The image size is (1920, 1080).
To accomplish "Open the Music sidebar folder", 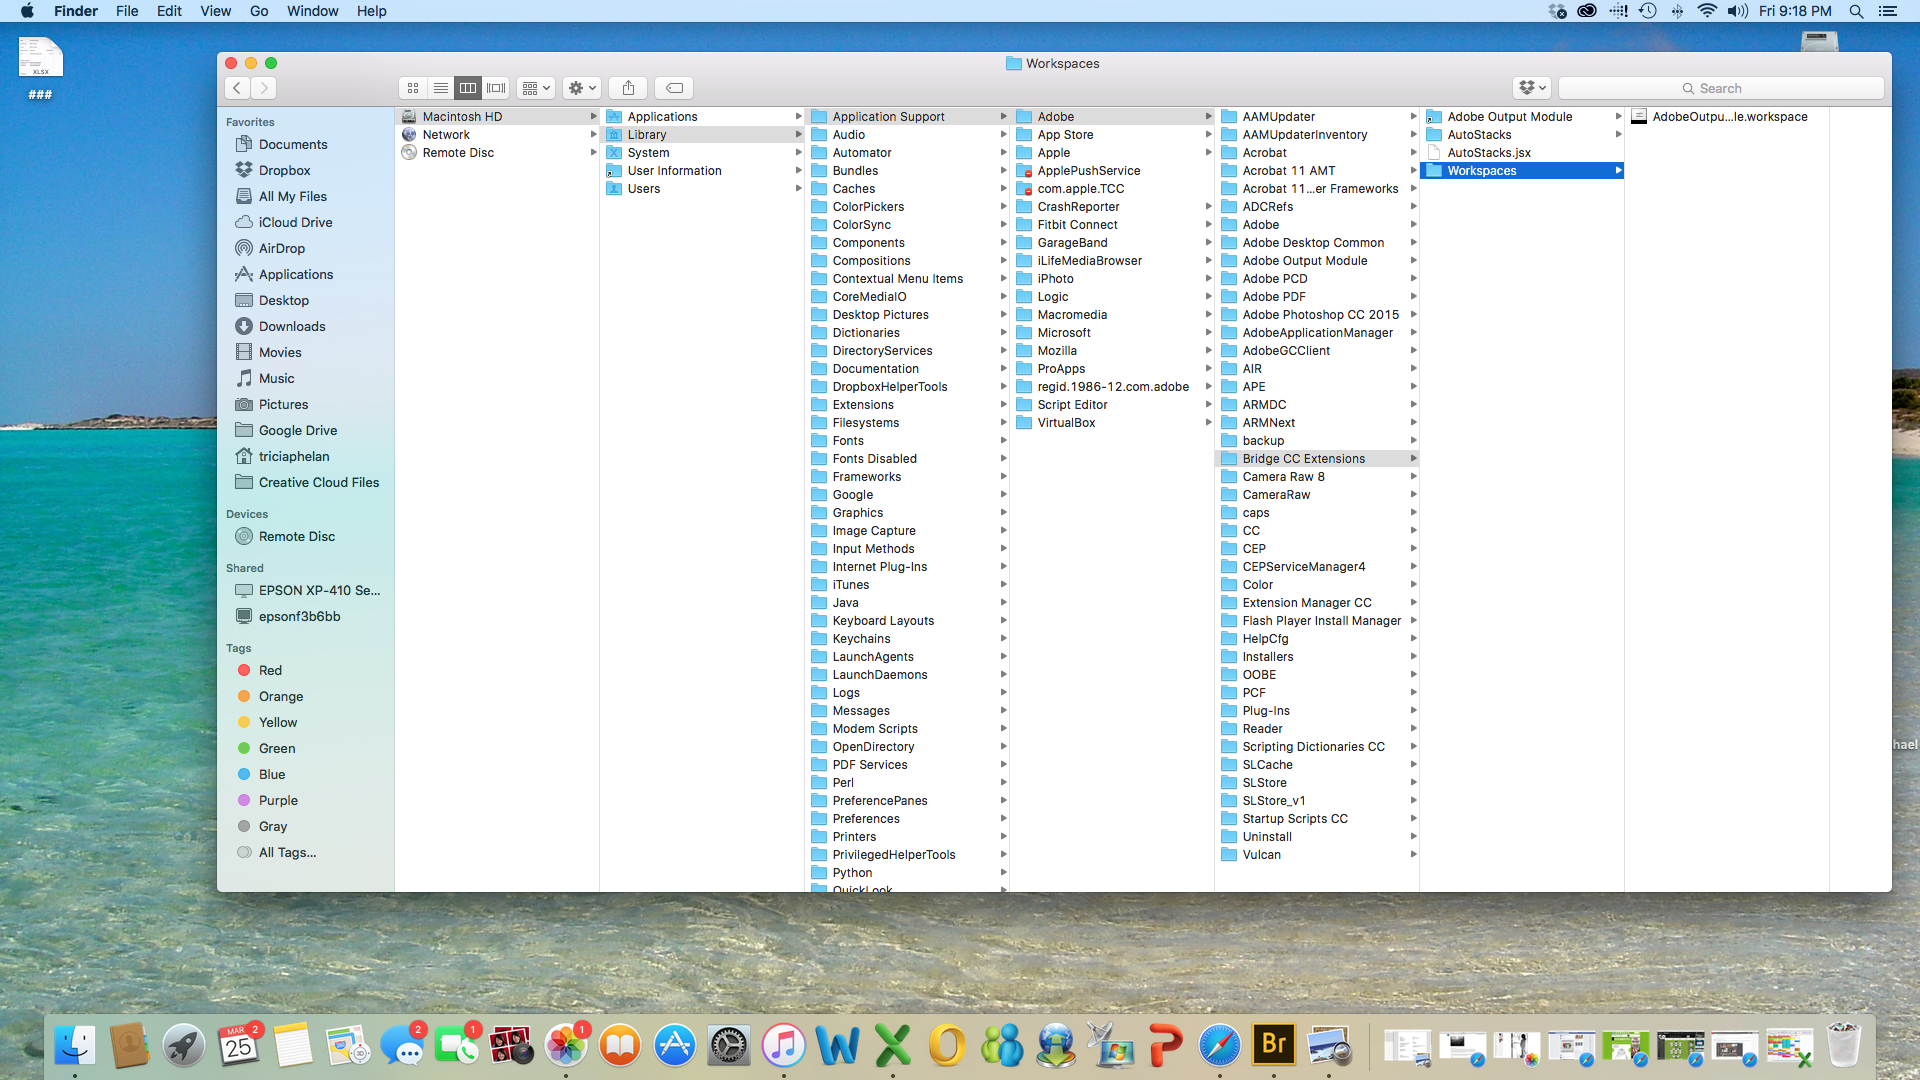I will tap(276, 378).
